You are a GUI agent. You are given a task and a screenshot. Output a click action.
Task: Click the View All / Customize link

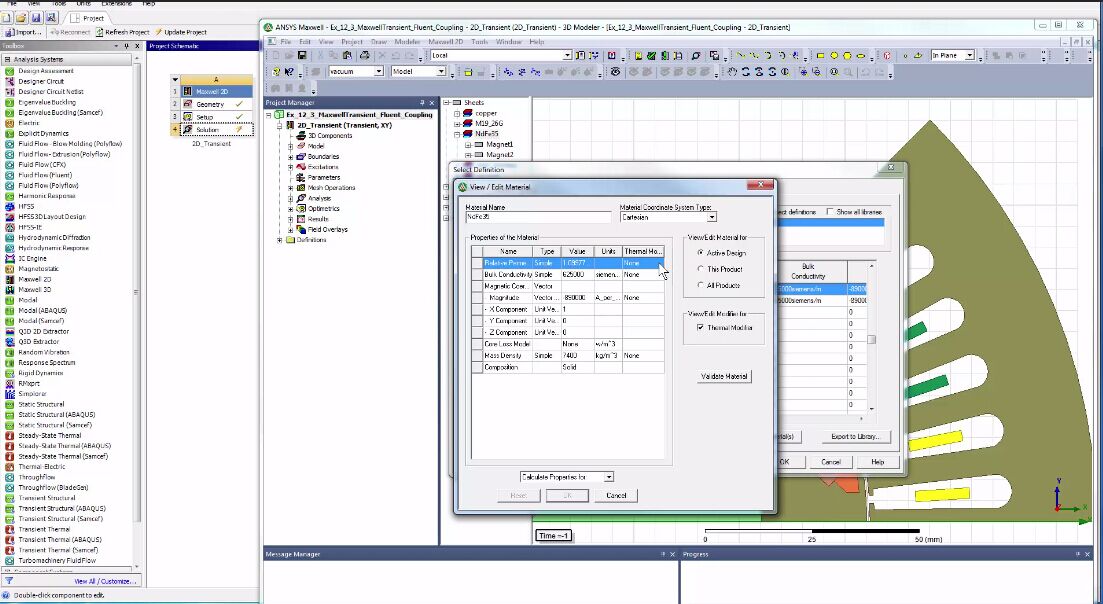click(105, 581)
